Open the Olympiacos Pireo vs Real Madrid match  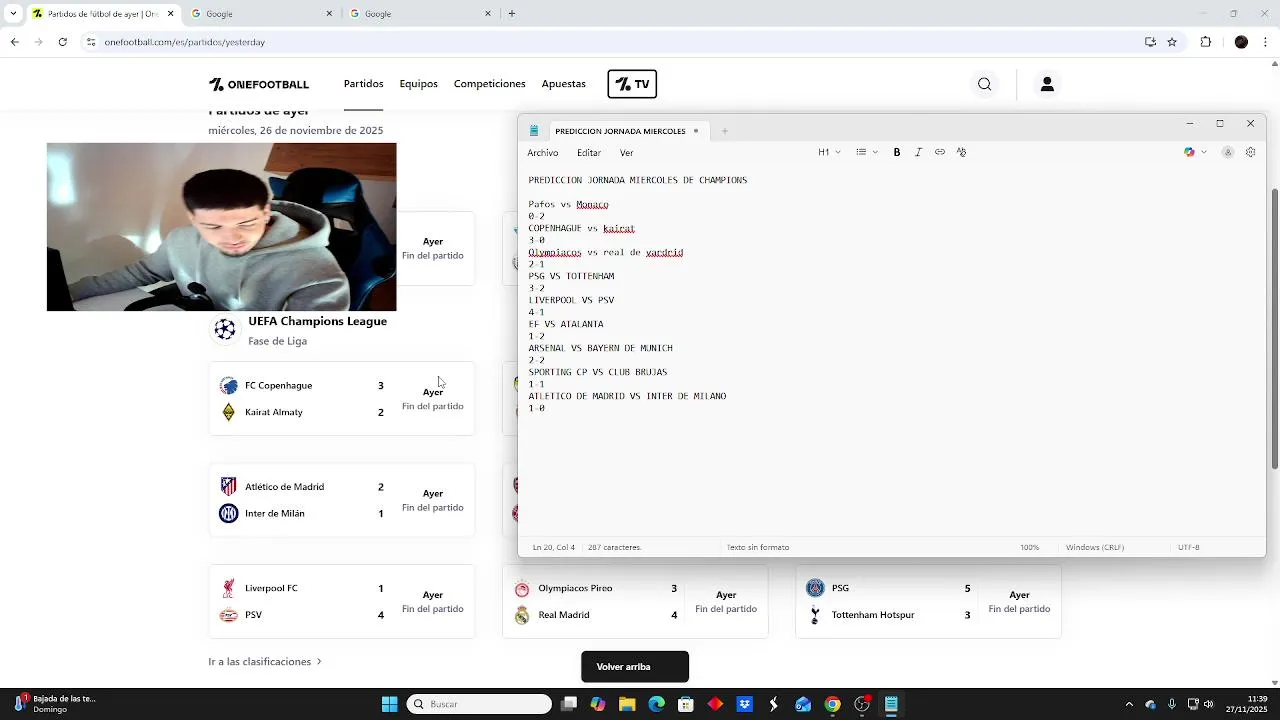(x=635, y=601)
